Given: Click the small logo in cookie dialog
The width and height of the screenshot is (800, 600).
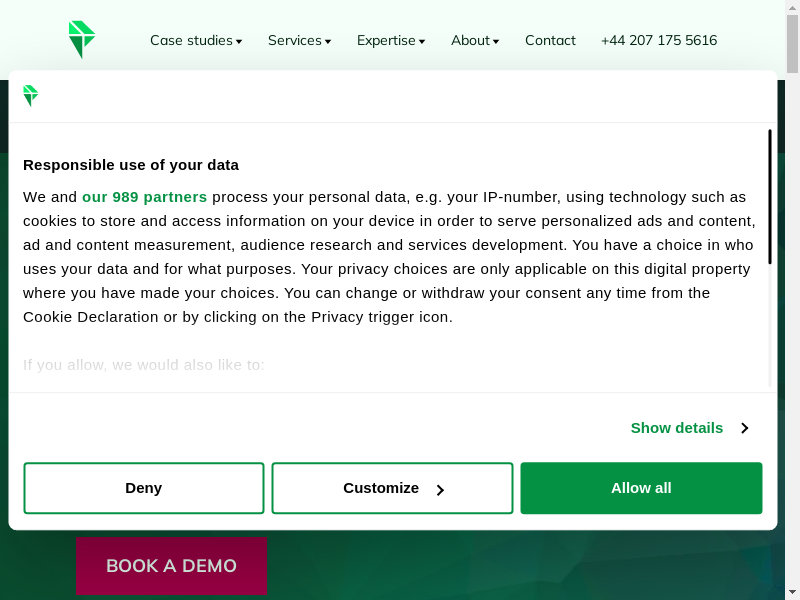Looking at the screenshot, I should 31,96.
